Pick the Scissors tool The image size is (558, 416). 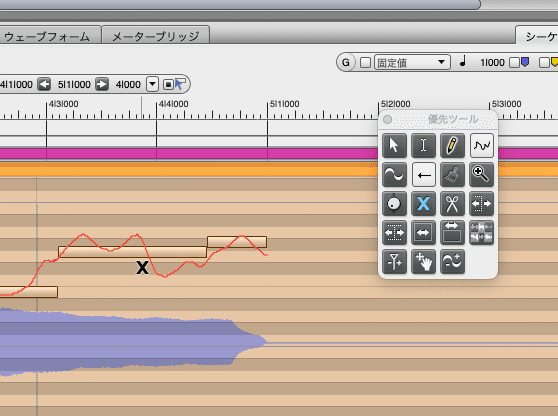[x=452, y=204]
